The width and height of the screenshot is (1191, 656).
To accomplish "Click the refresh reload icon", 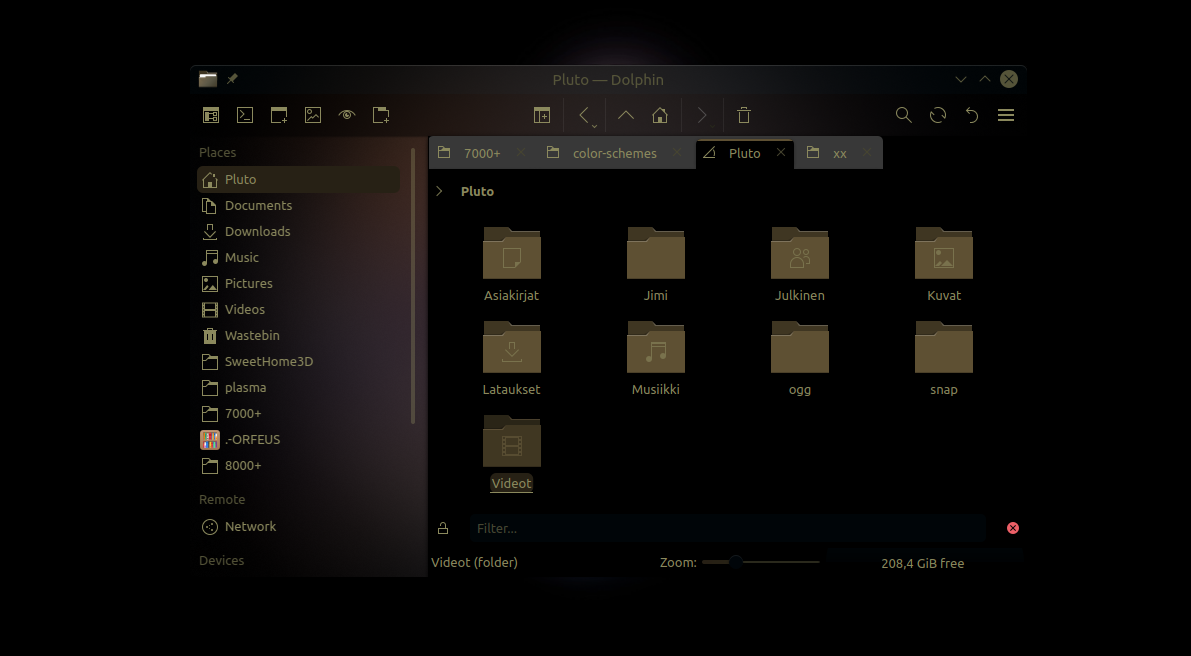I will 938,115.
